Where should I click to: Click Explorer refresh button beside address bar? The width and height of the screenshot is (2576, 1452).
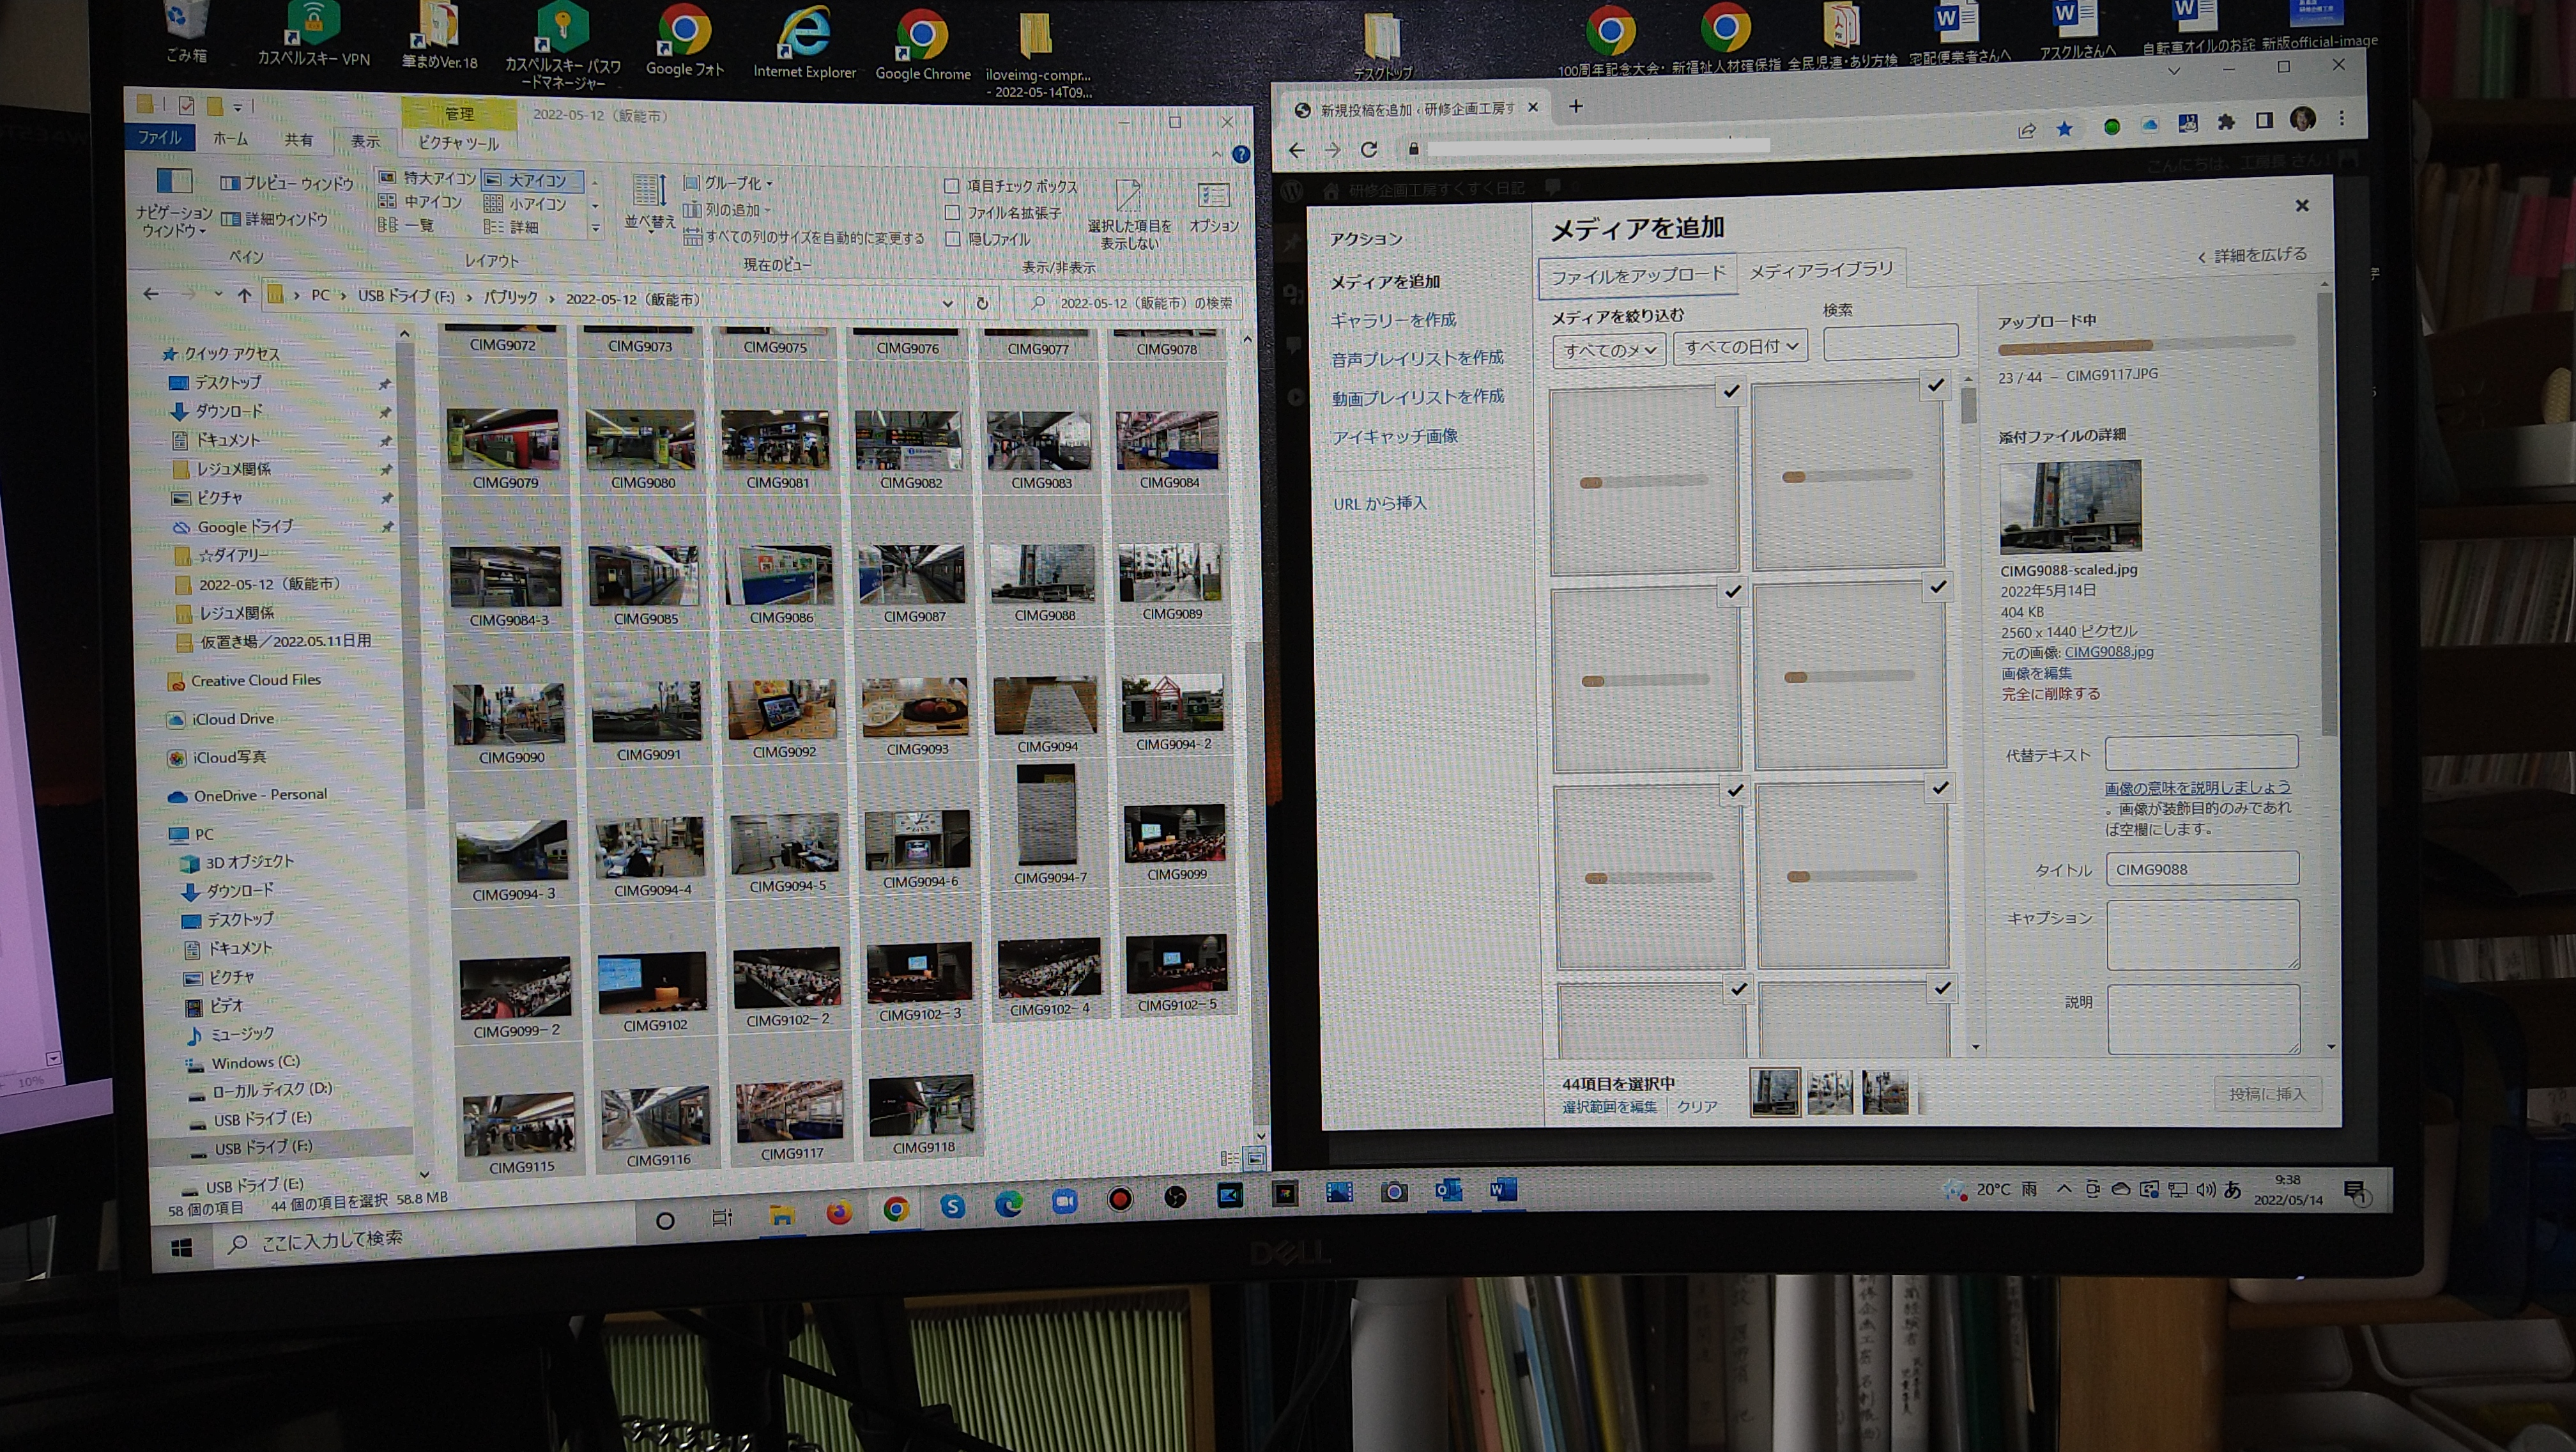click(982, 303)
